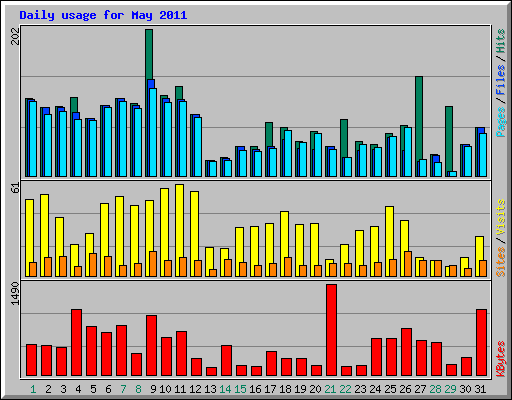Click day 27 on the x-axis
512x400 pixels.
(x=420, y=389)
